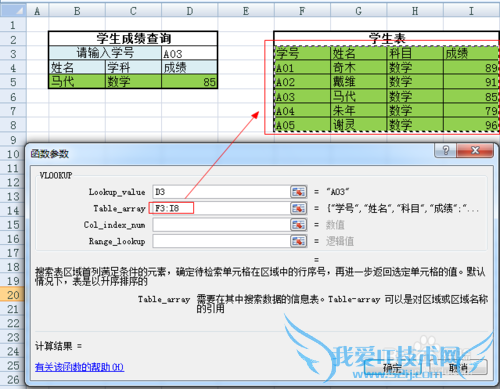
Task: Select column F header
Action: 302,11
